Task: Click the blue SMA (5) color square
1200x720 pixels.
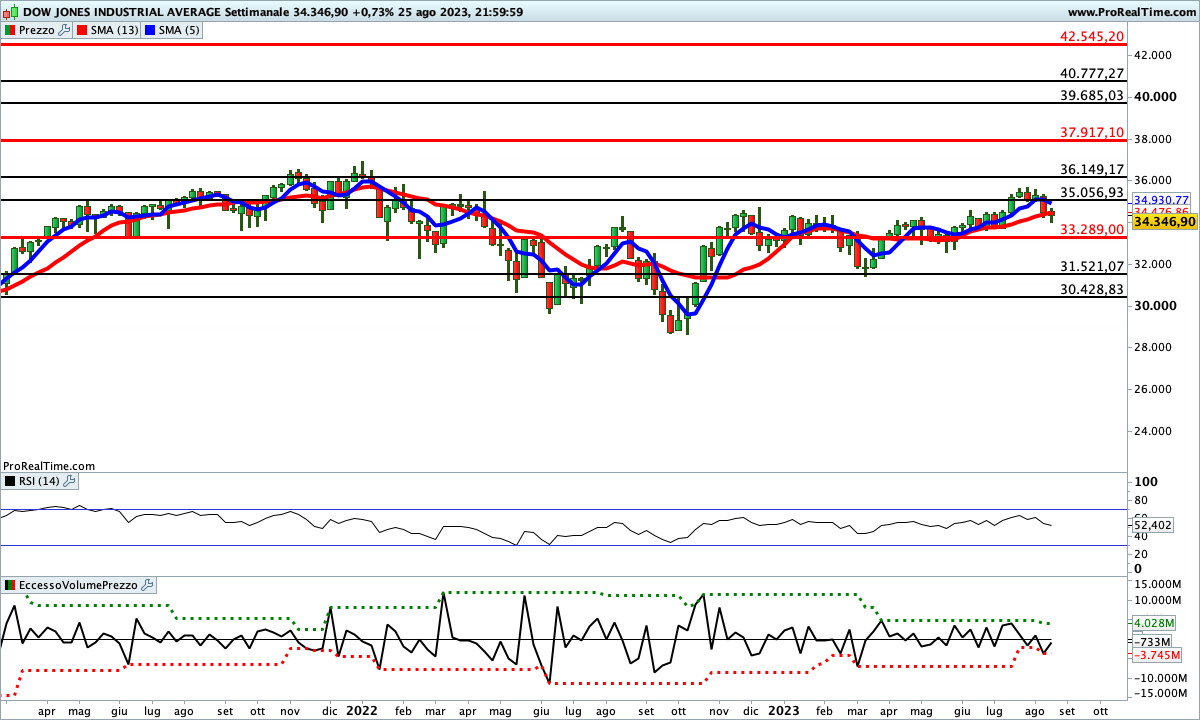Action: [150, 30]
